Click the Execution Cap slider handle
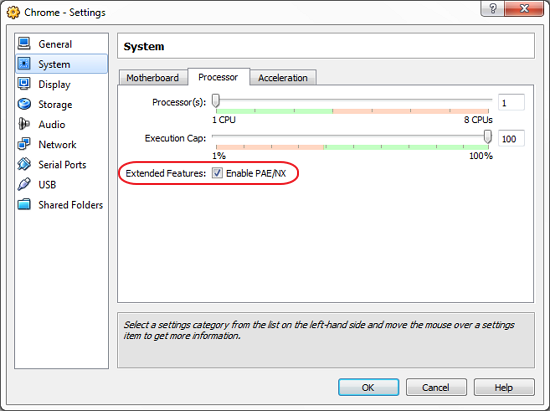The image size is (550, 411). tap(488, 137)
